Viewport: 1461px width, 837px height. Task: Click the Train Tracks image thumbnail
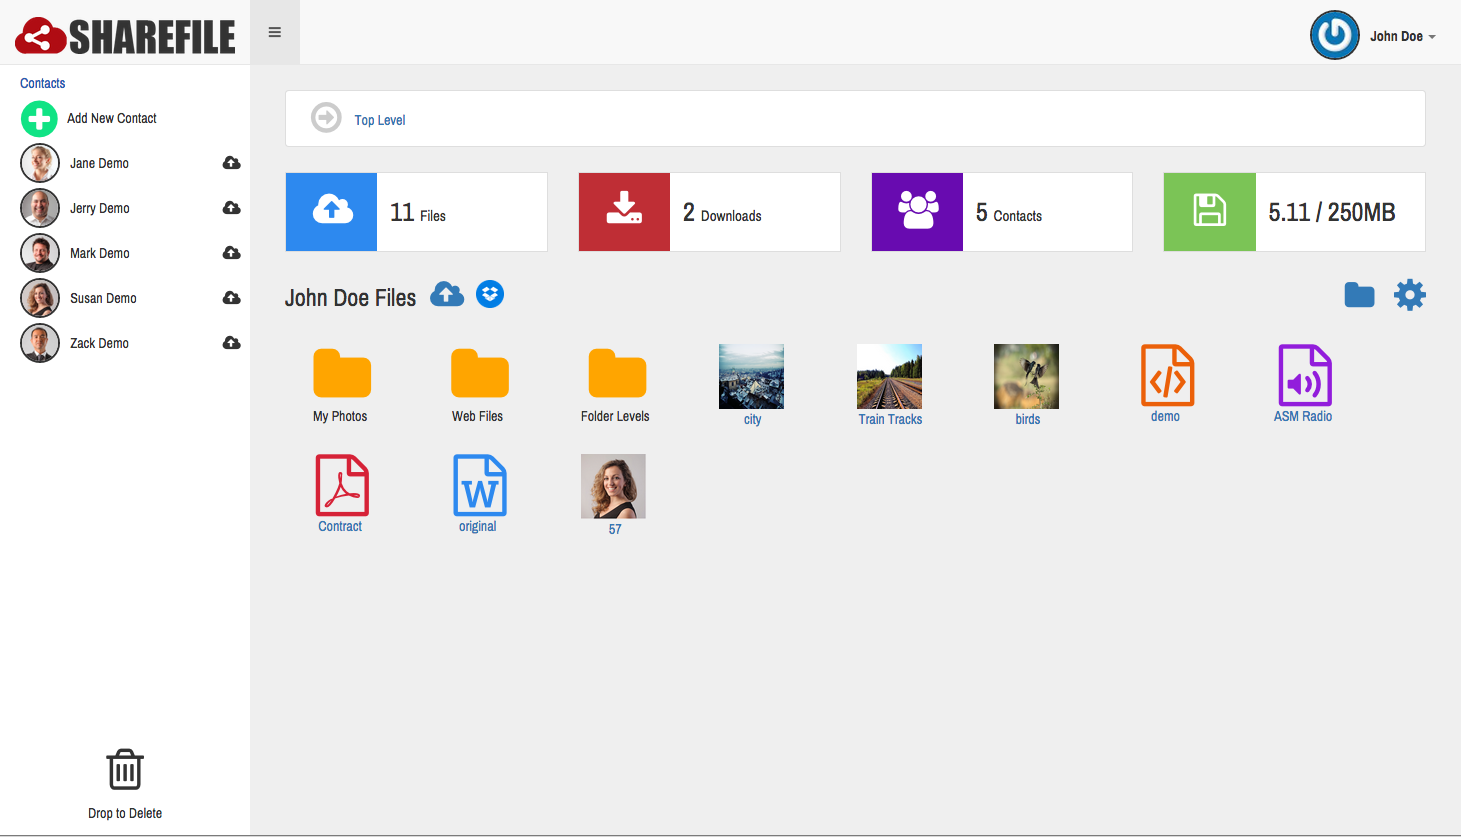tap(889, 377)
